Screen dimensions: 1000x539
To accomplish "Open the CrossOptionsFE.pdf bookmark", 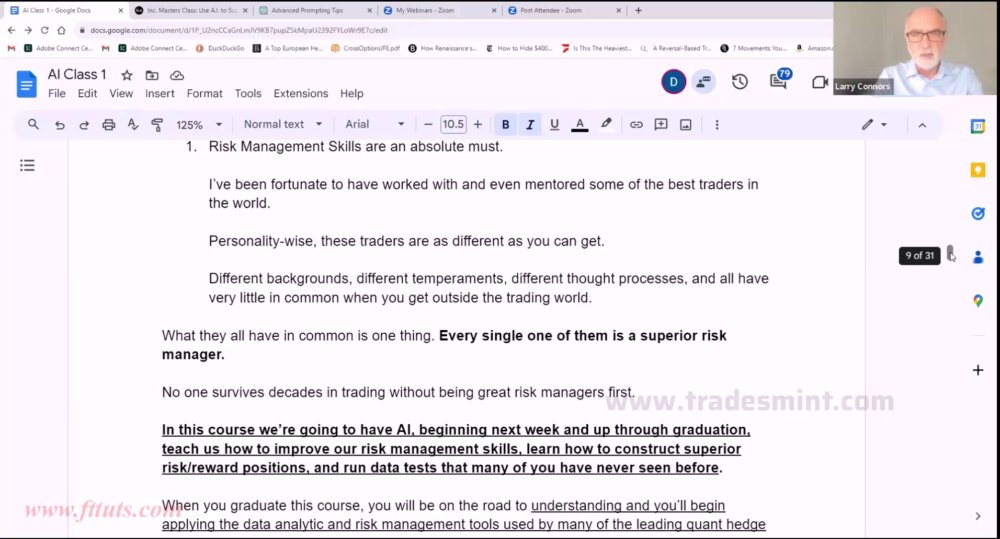I will (365, 48).
